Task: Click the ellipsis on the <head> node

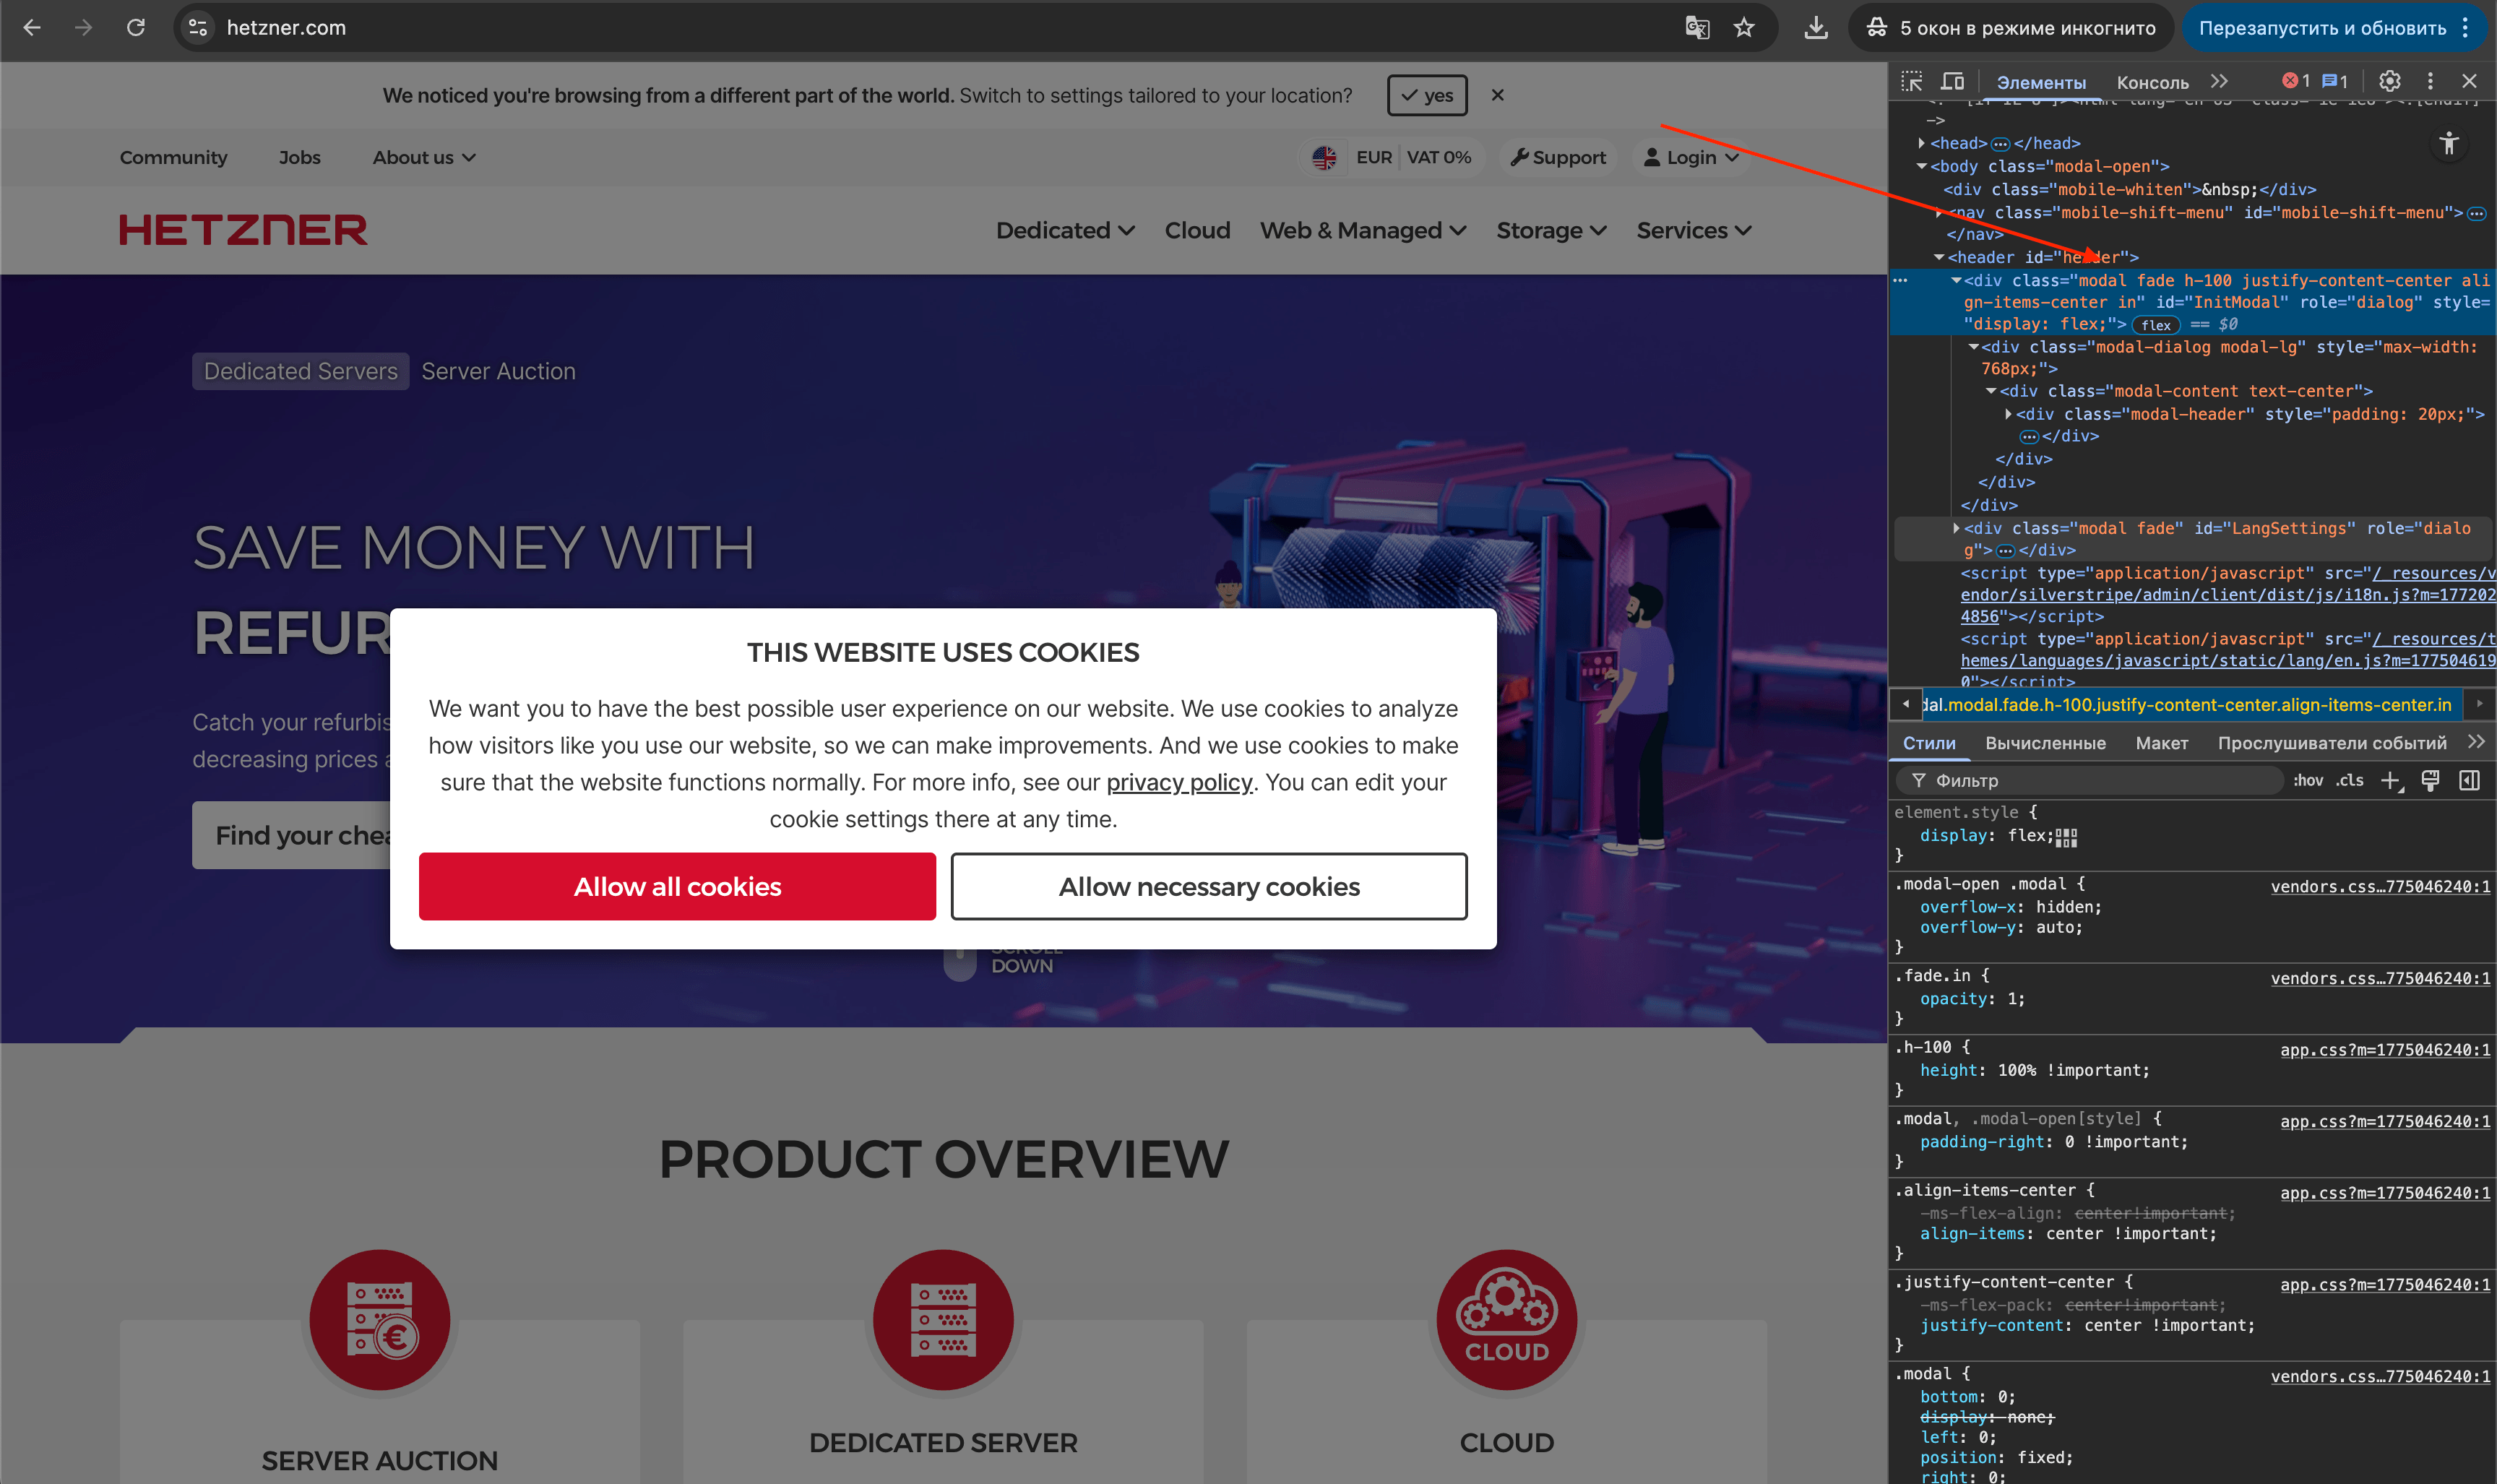Action: 2000,144
